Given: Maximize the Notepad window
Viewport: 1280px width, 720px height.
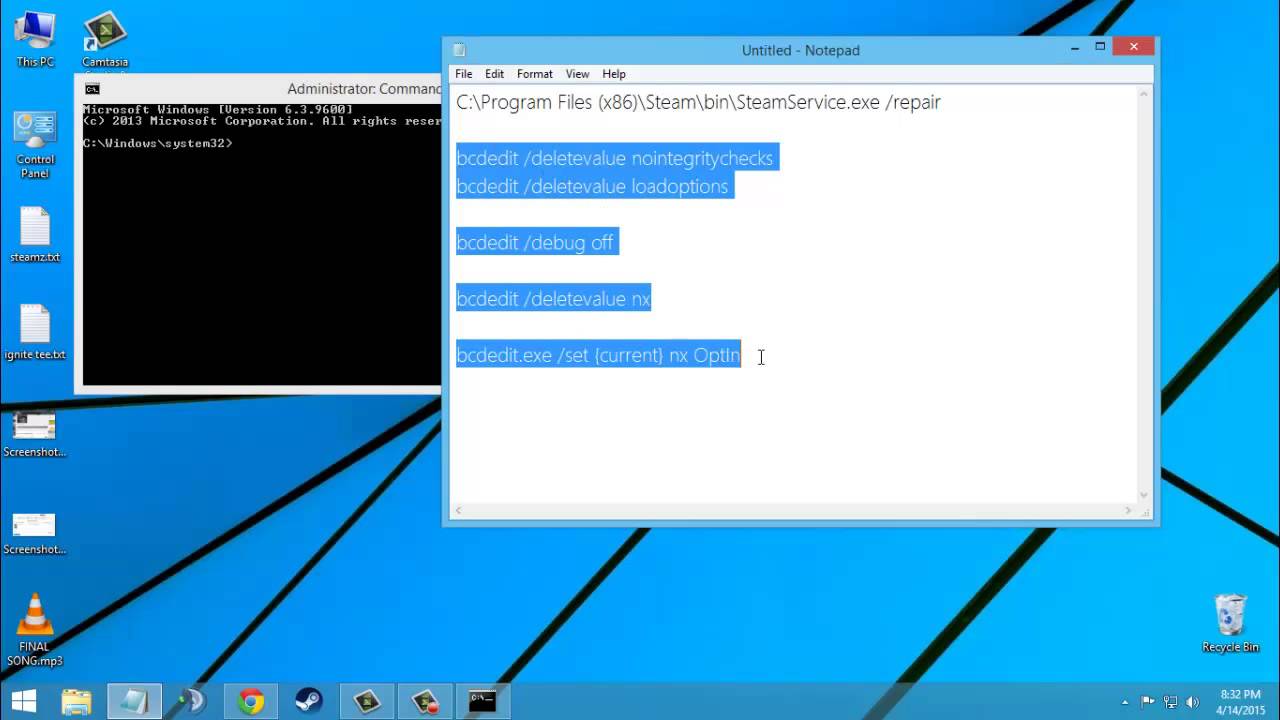Looking at the screenshot, I should pyautogui.click(x=1100, y=47).
